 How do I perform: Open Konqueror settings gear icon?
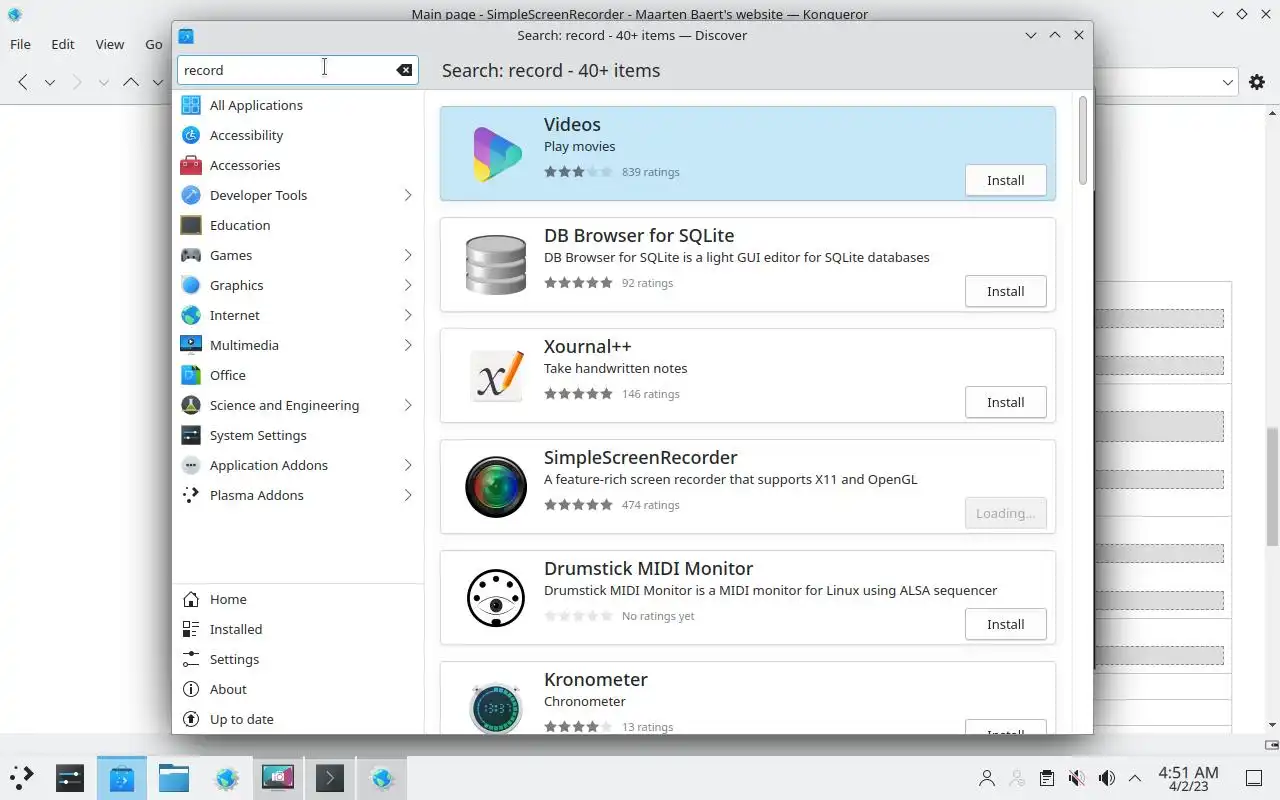point(1257,82)
